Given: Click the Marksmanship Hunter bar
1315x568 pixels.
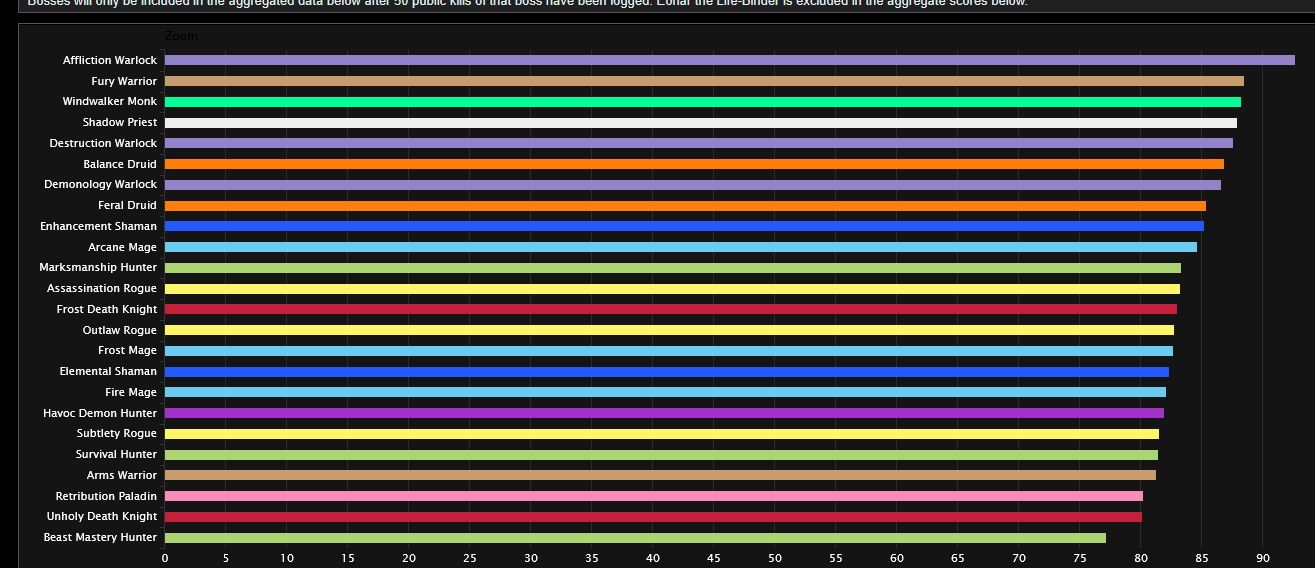Looking at the screenshot, I should (x=673, y=268).
